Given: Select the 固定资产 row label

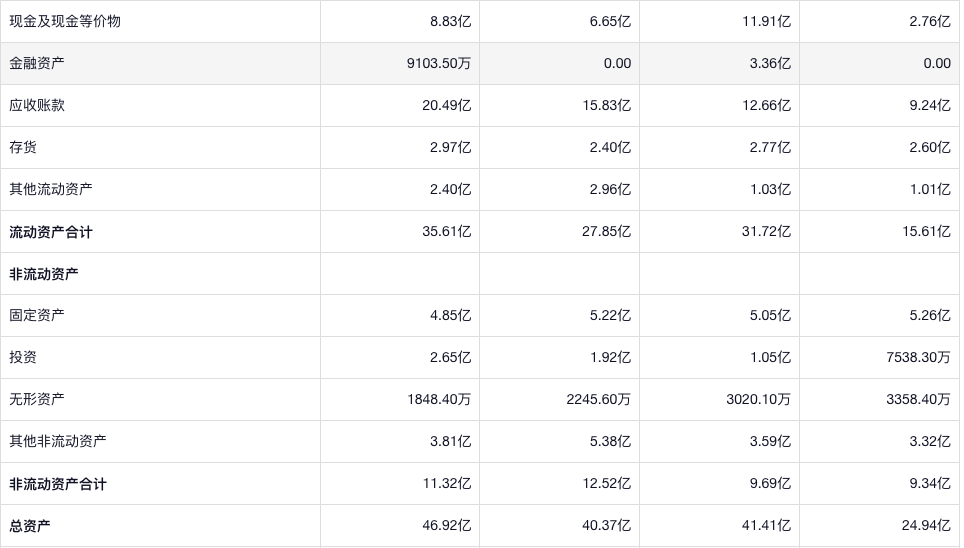Looking at the screenshot, I should pos(37,315).
